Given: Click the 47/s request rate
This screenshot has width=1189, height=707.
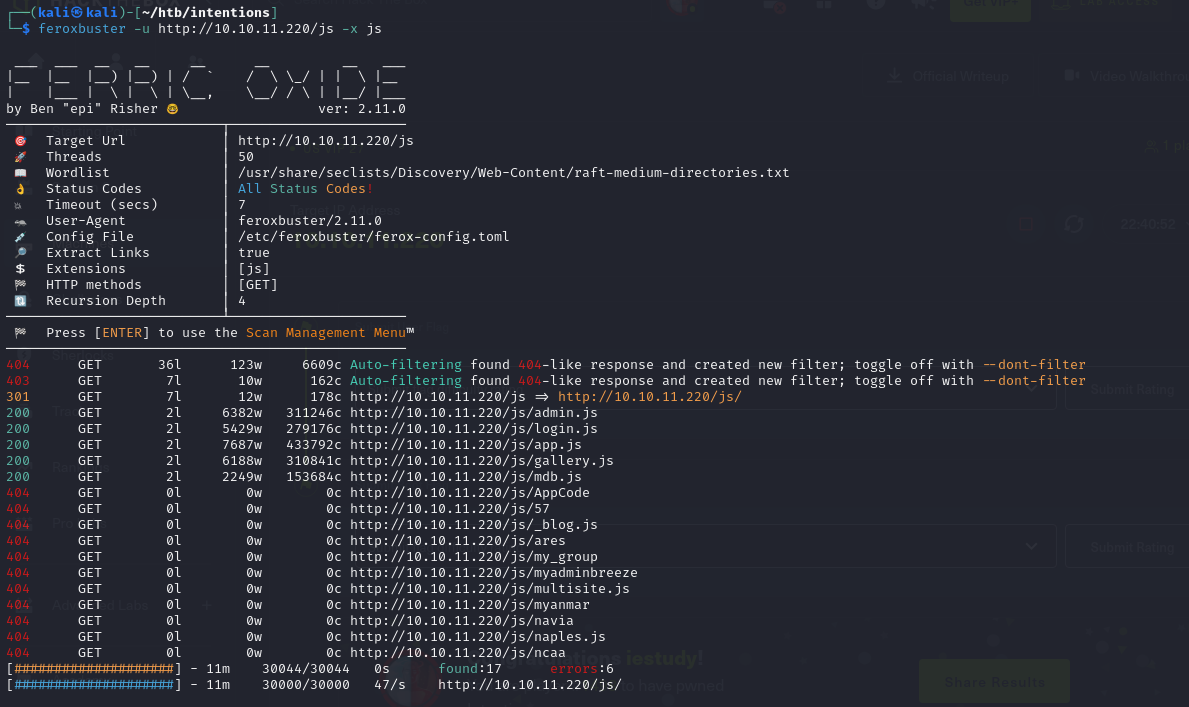Looking at the screenshot, I should (x=390, y=685).
